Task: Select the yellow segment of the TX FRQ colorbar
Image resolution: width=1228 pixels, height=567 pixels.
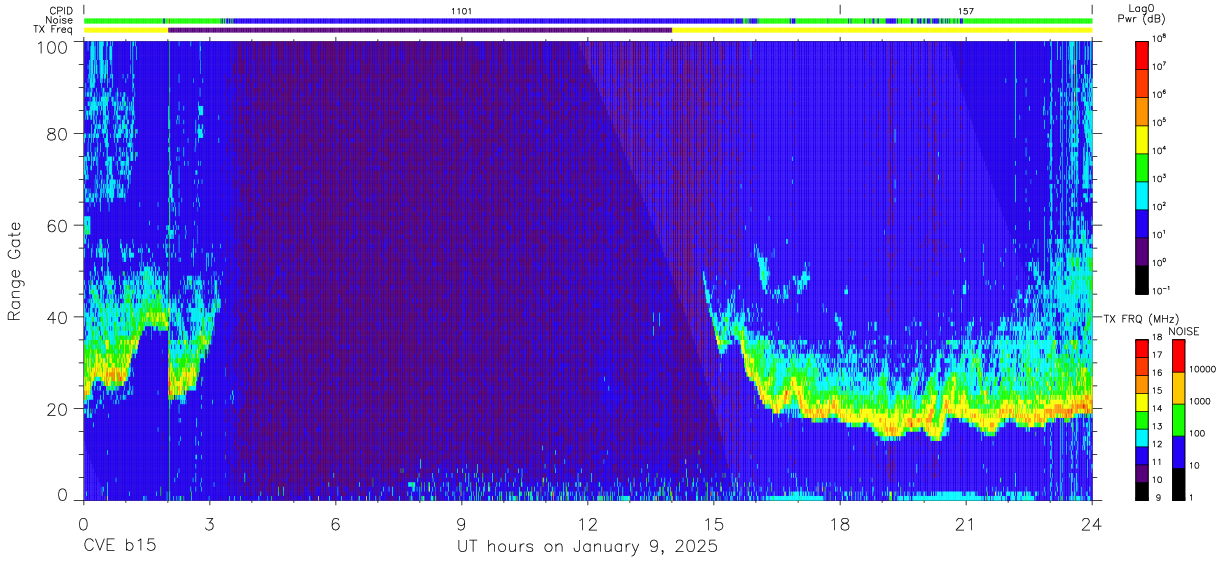Action: pyautogui.click(x=1142, y=401)
